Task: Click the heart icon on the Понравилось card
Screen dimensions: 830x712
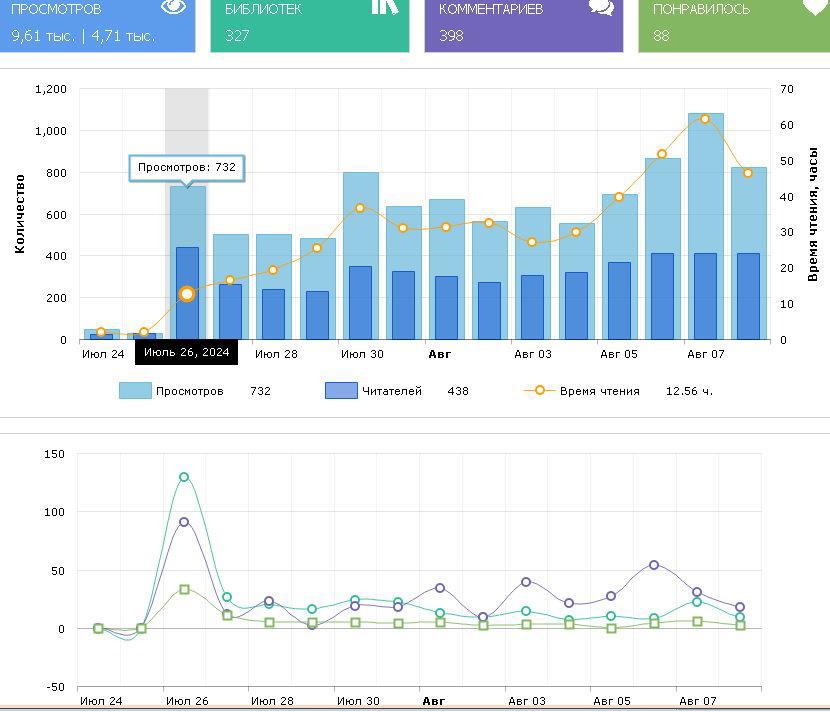Action: click(815, 7)
